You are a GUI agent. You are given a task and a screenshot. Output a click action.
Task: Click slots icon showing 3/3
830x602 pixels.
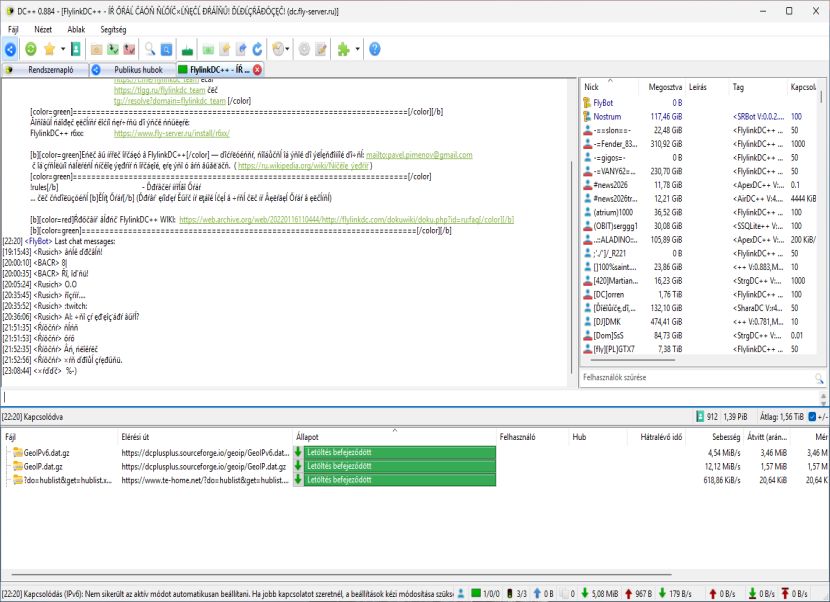pos(510,594)
